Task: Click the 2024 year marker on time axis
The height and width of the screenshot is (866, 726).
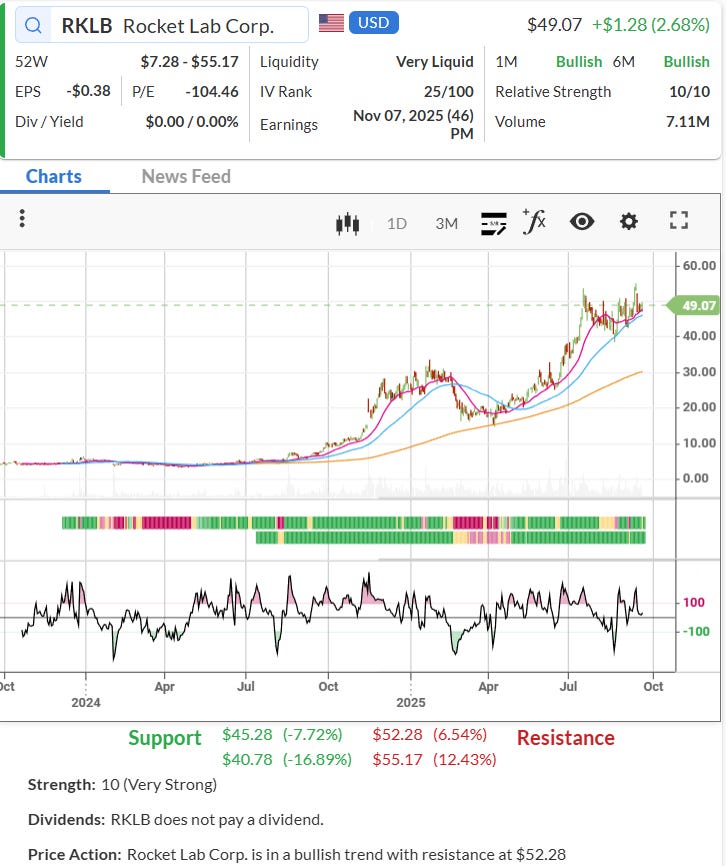Action: (x=86, y=703)
